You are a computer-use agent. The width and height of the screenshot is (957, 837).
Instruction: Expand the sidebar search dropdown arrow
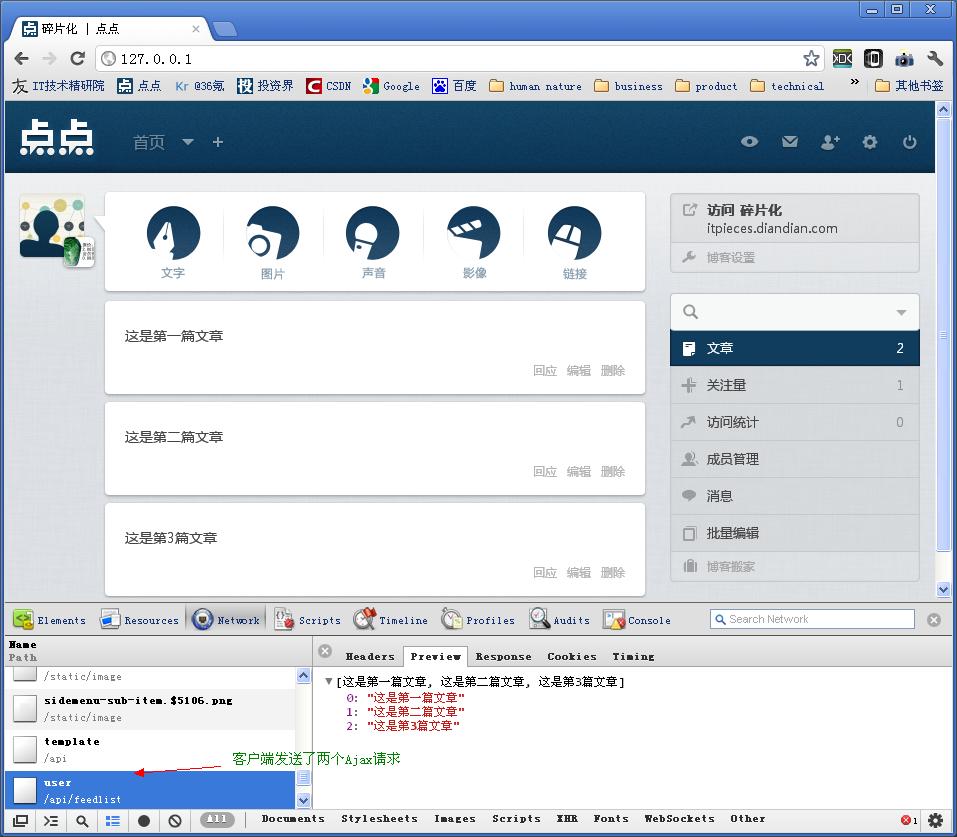(901, 312)
